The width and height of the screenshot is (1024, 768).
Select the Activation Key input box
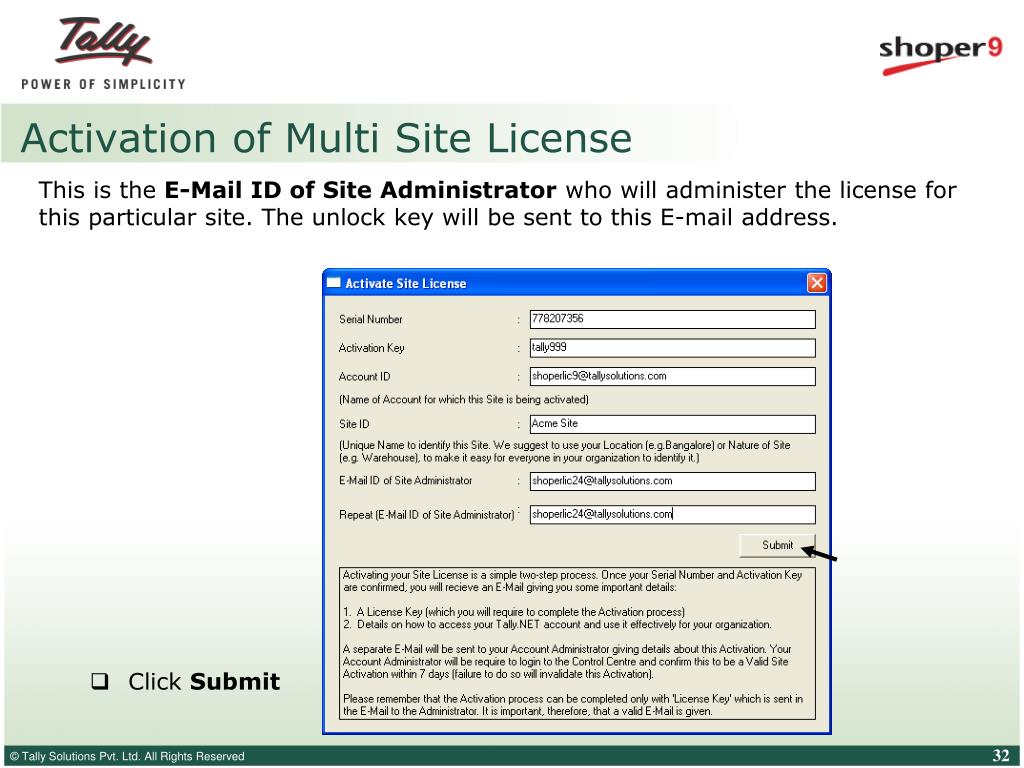pos(673,347)
